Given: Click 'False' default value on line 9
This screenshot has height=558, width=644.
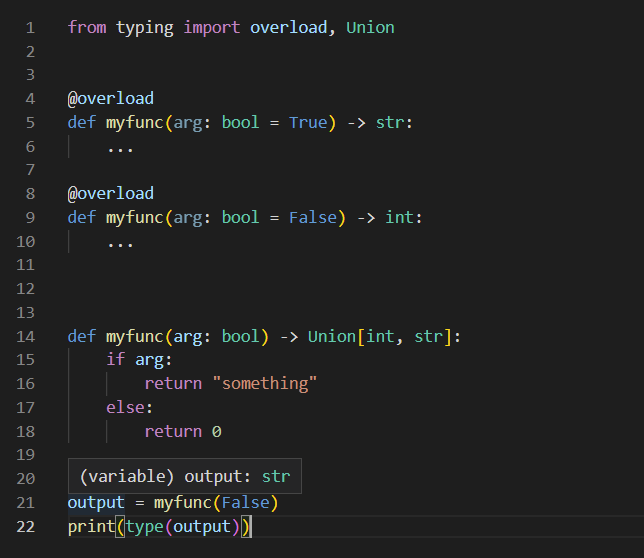Looking at the screenshot, I should (313, 217).
